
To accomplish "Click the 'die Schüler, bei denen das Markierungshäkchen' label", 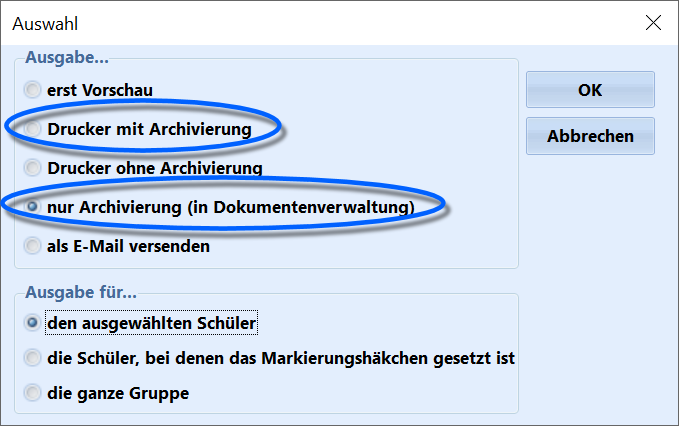I will coord(281,358).
